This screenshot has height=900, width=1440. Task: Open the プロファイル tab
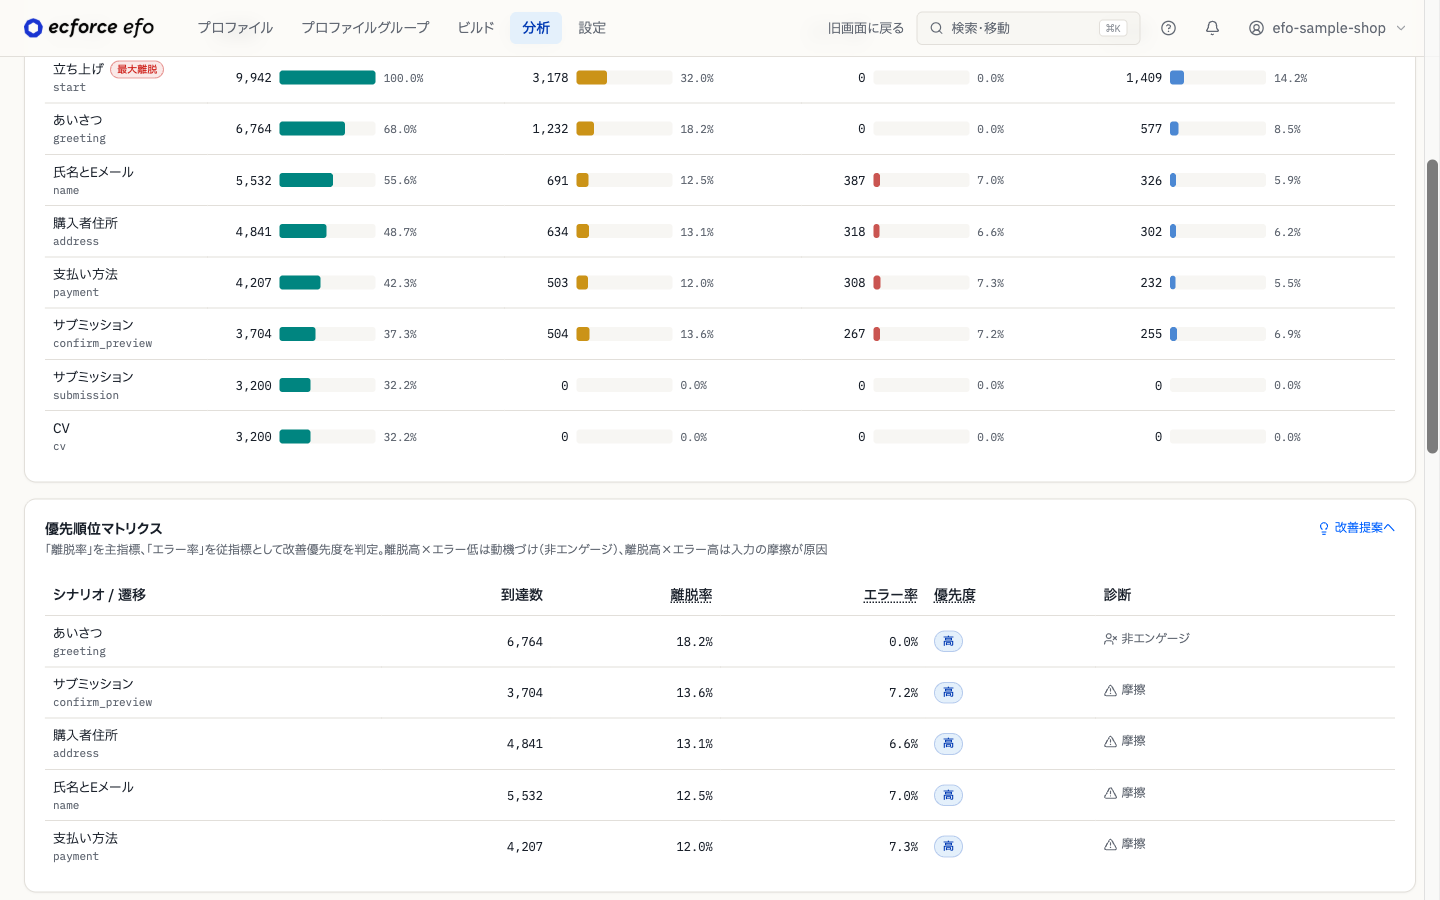click(x=235, y=28)
